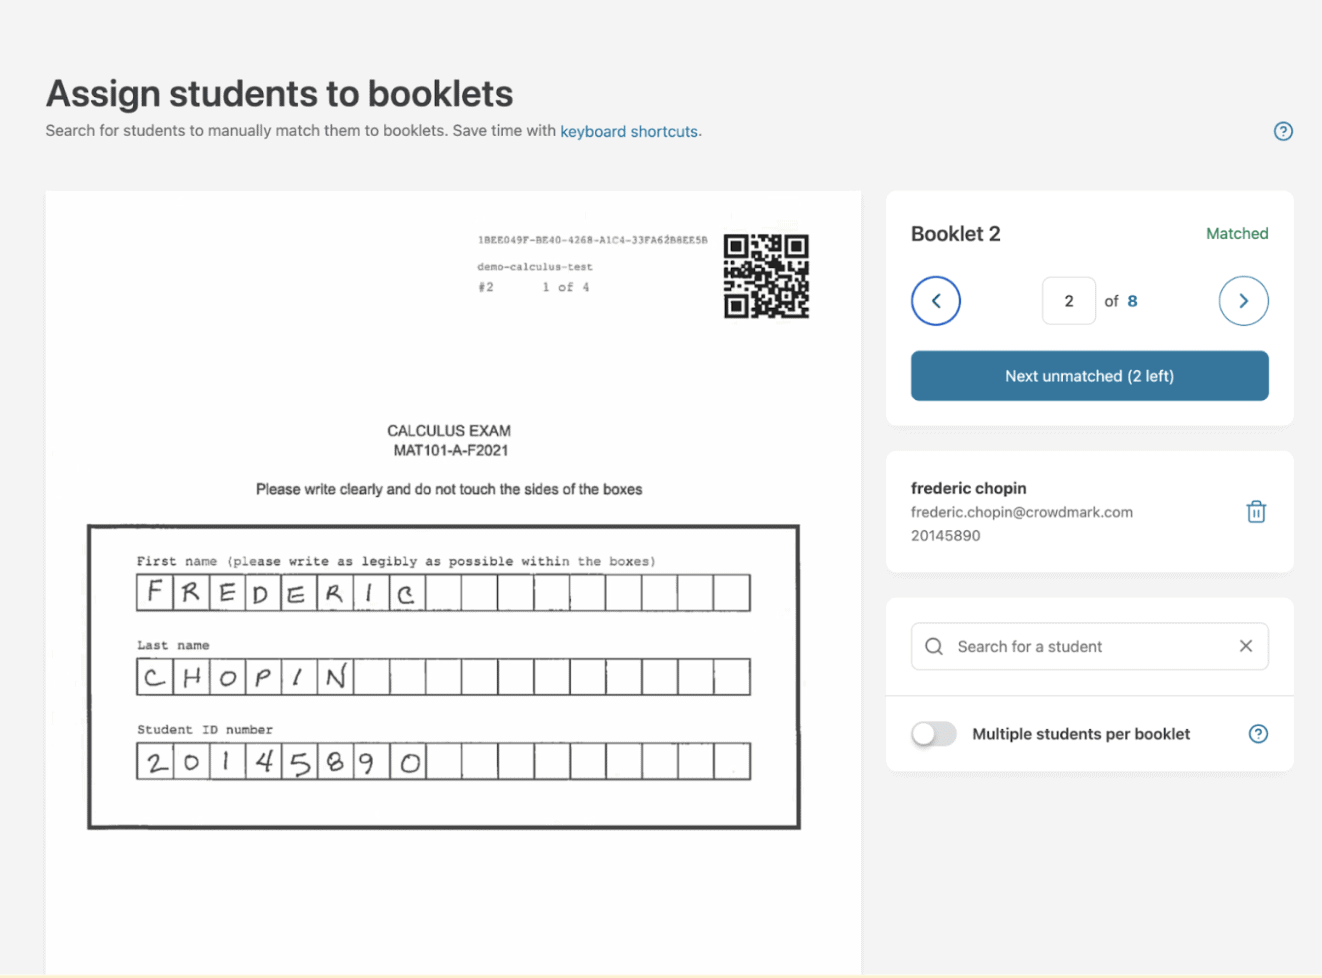This screenshot has width=1322, height=978.
Task: Remove frederic chopin using the trash icon
Action: [x=1256, y=512]
